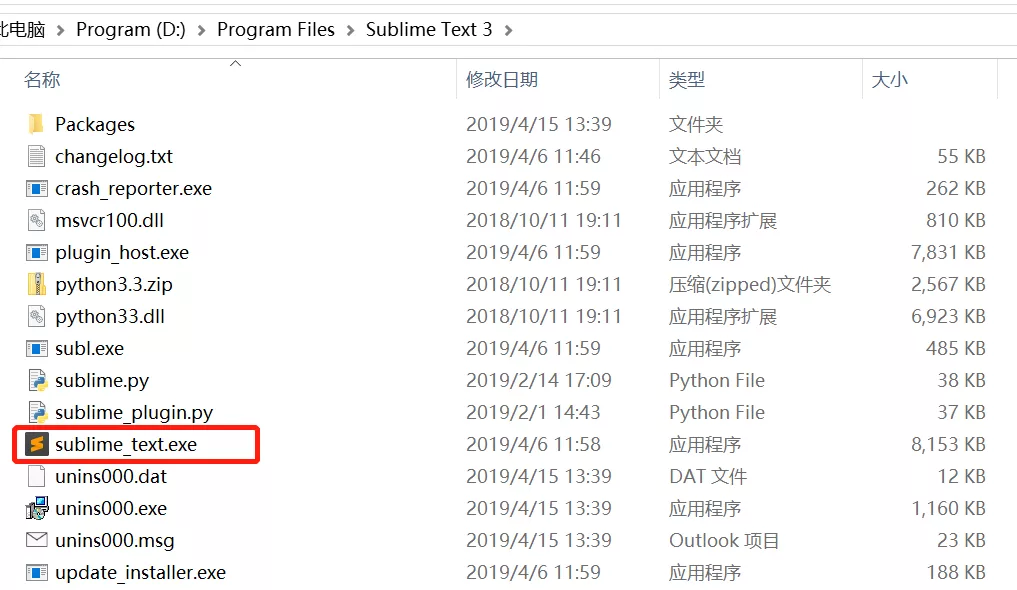Click the 485 KB size value
This screenshot has height=590, width=1017.
pos(956,348)
